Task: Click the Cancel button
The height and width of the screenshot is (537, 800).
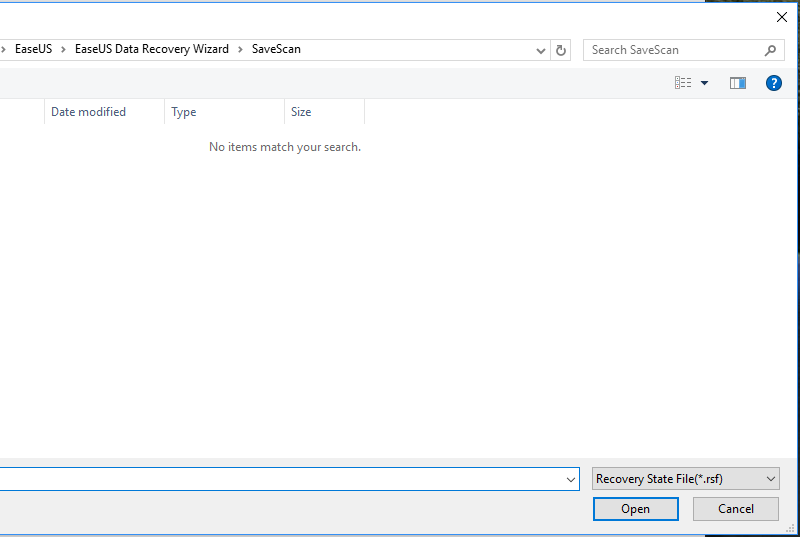Action: (x=736, y=509)
